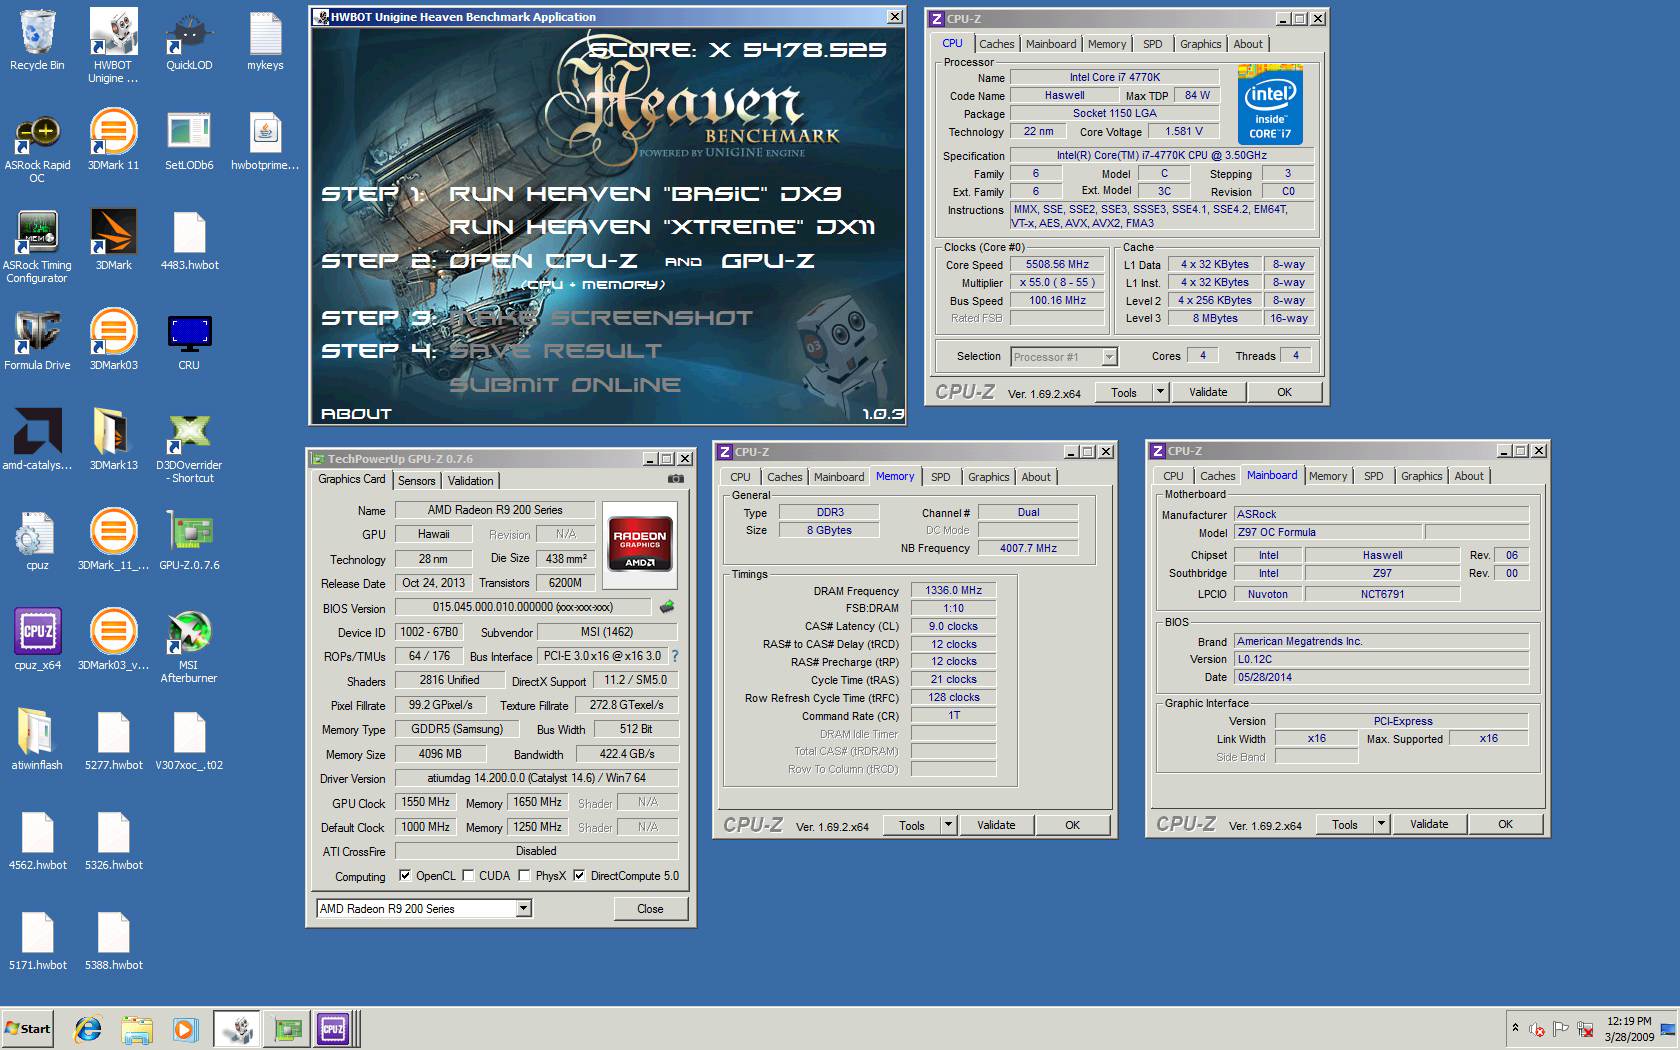Click the GPU-Z BIOS save icon
Screen dimensions: 1680x1050
pyautogui.click(x=667, y=607)
